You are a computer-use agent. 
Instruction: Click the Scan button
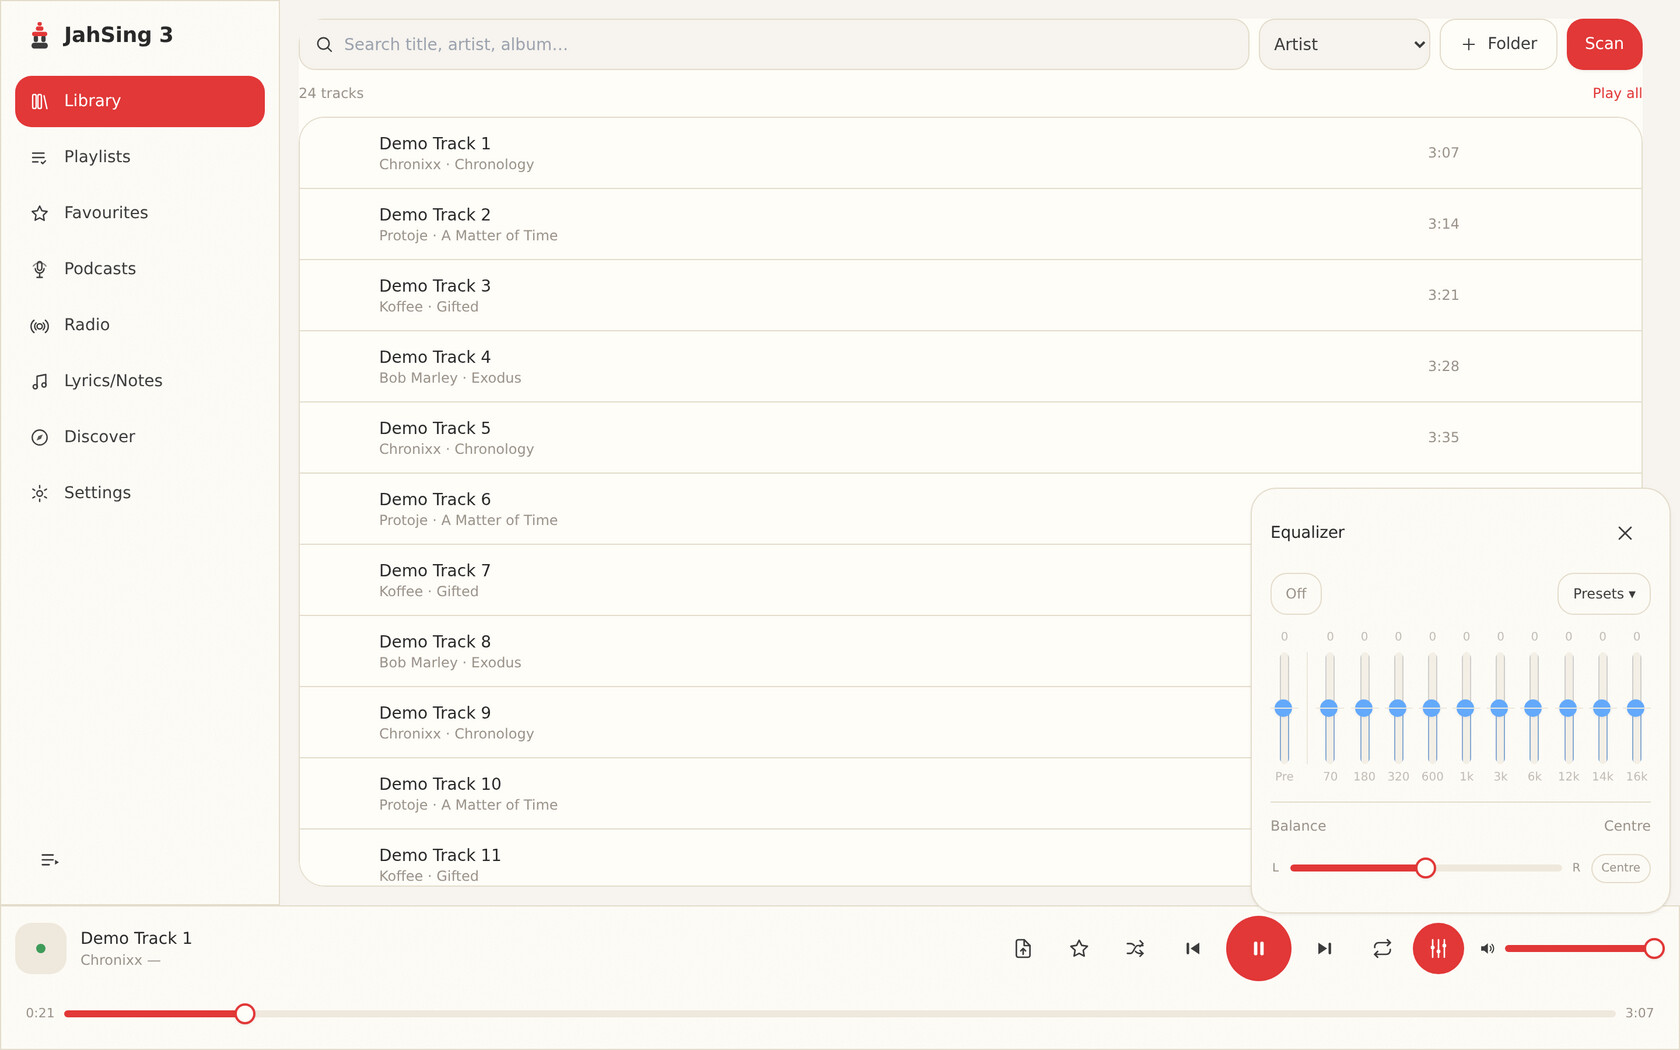(x=1604, y=44)
